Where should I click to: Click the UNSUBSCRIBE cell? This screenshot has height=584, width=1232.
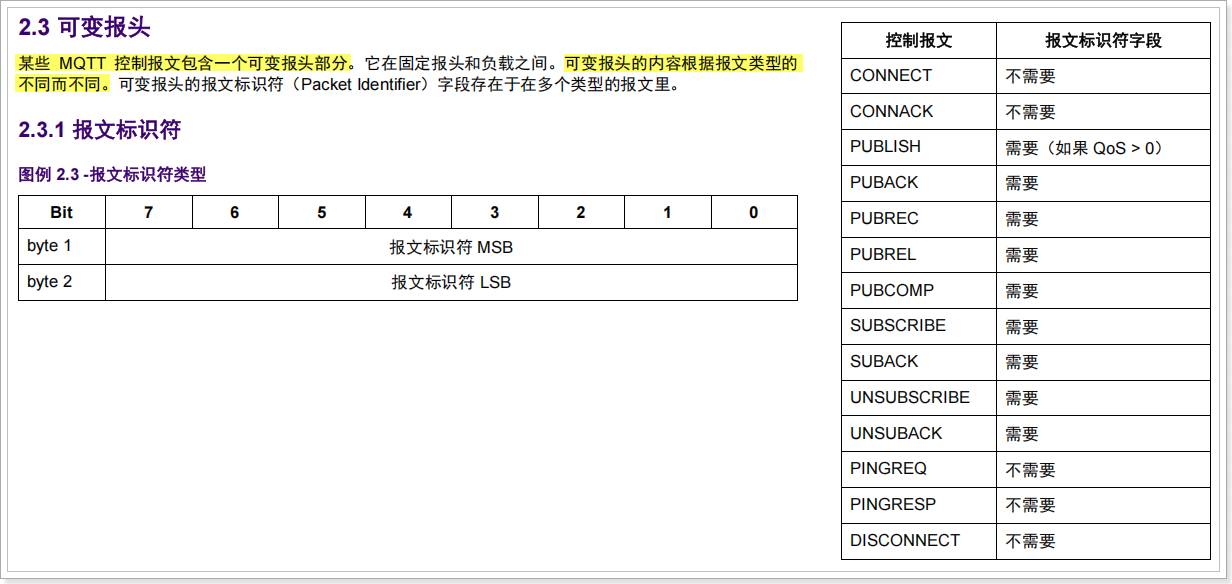pyautogui.click(x=919, y=398)
